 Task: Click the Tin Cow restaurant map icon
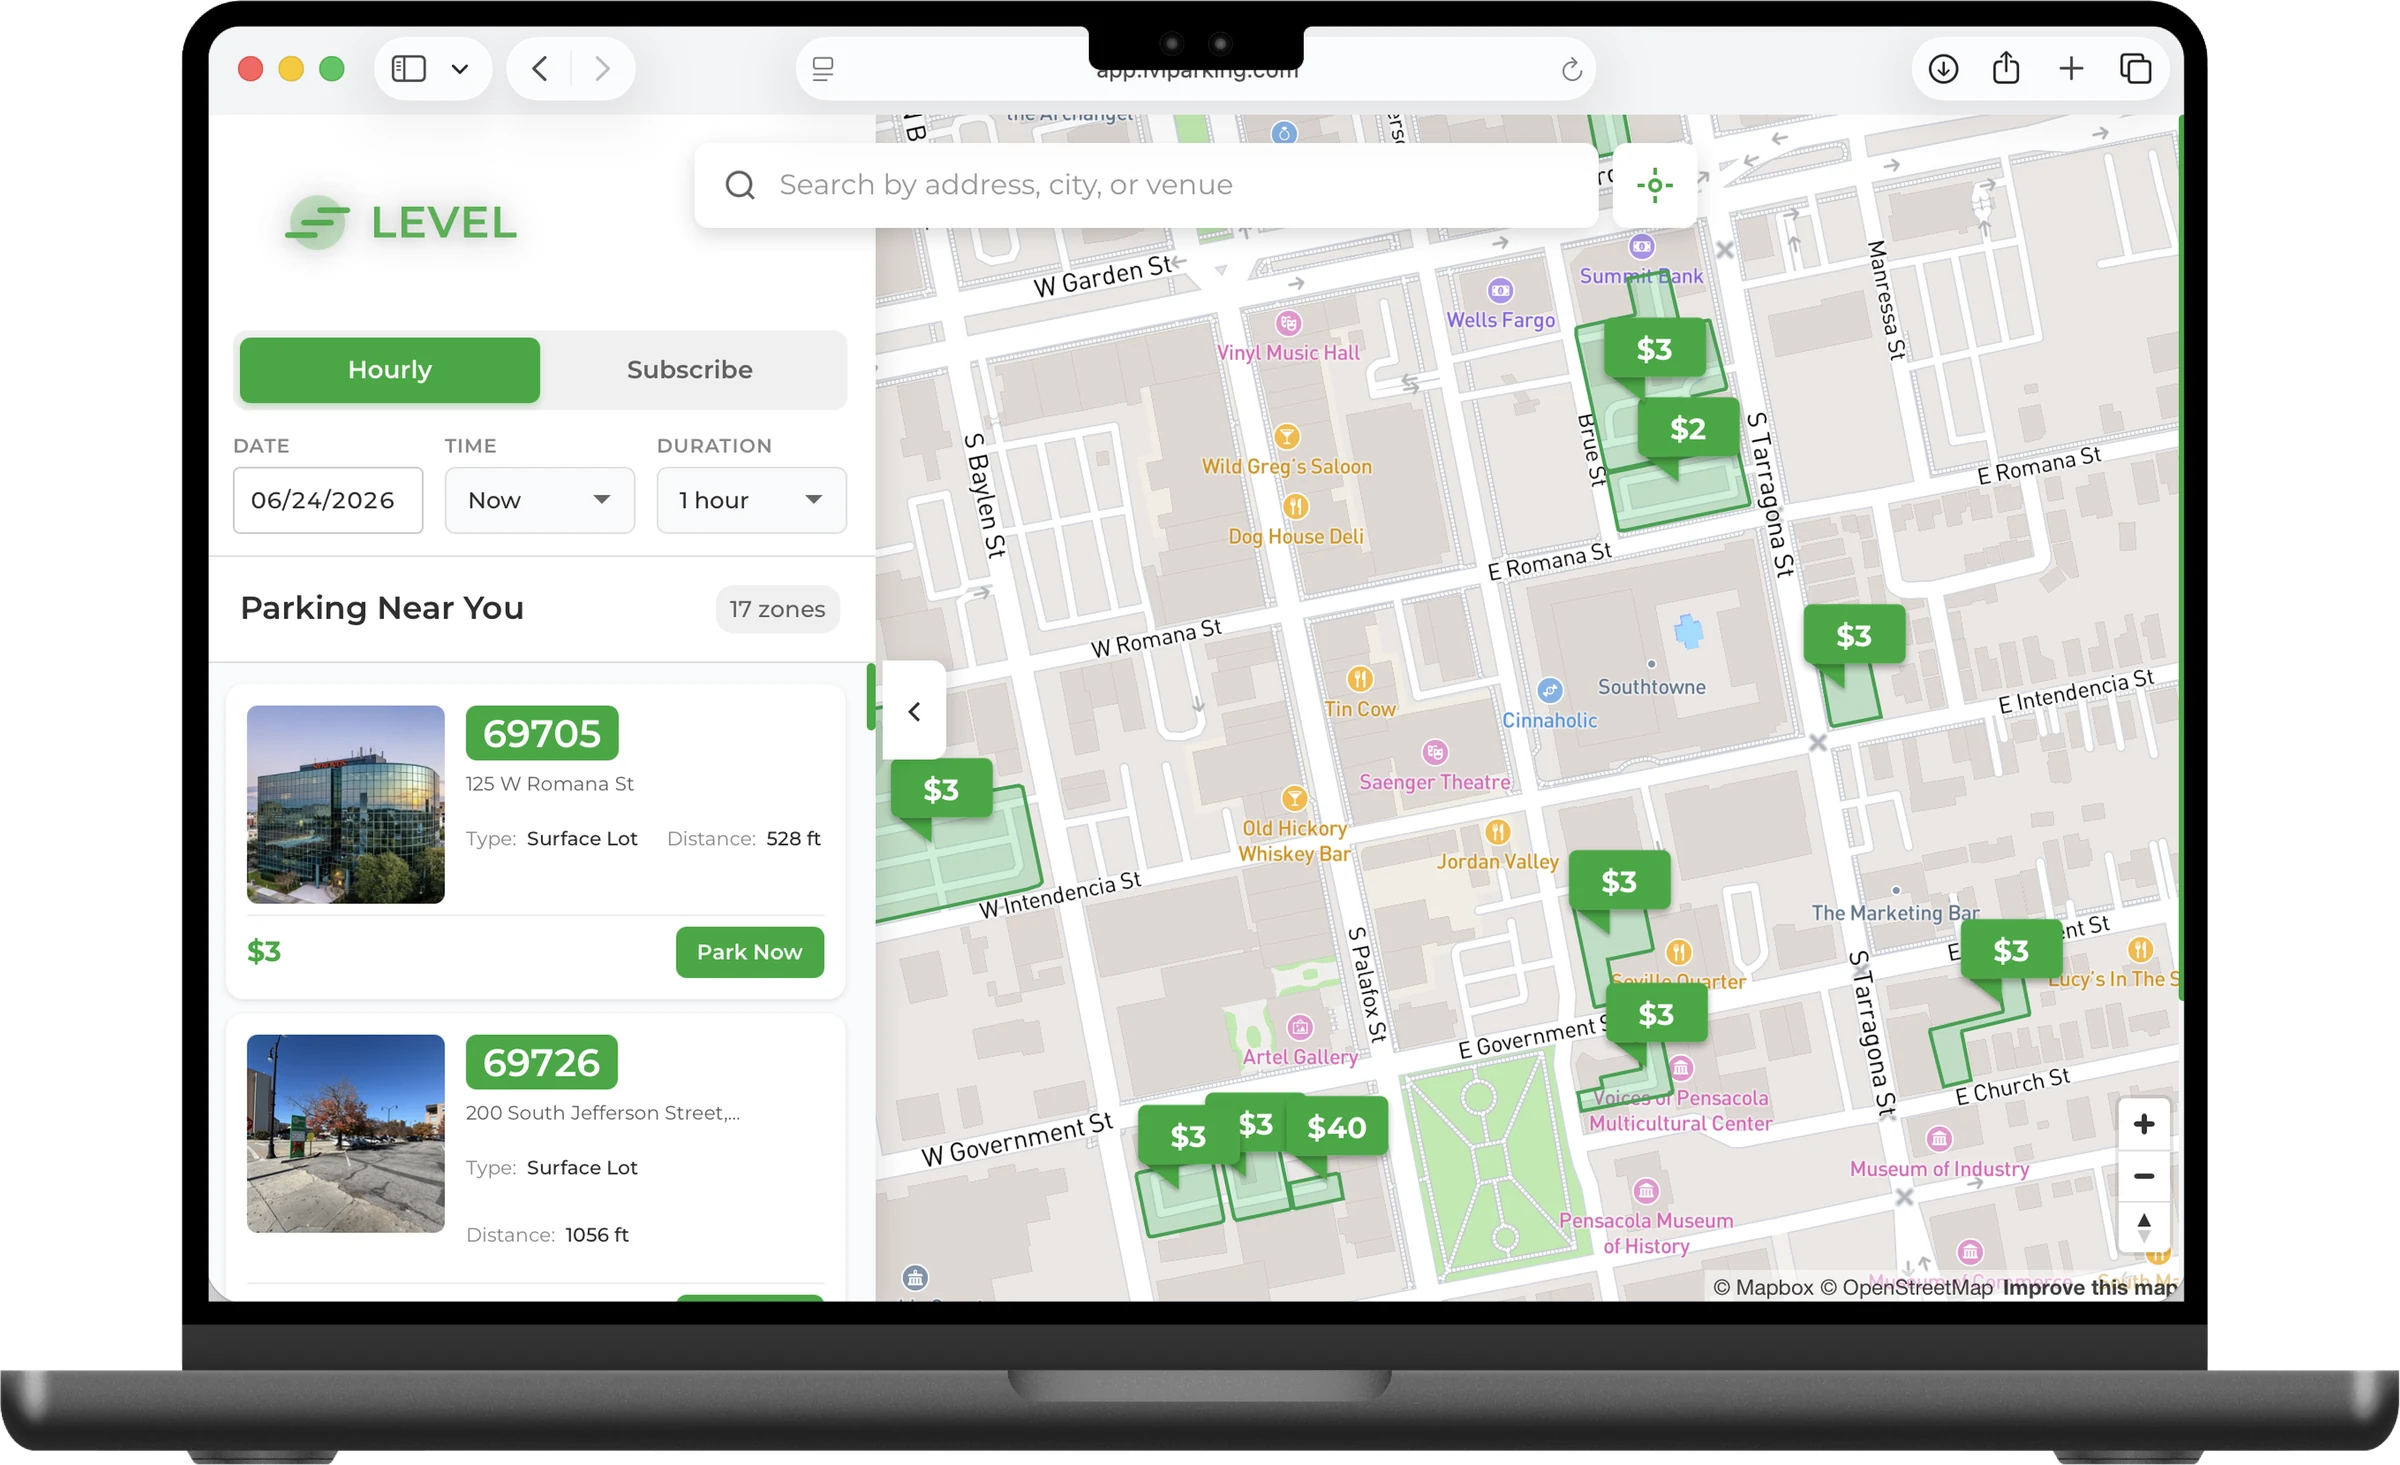[1360, 679]
